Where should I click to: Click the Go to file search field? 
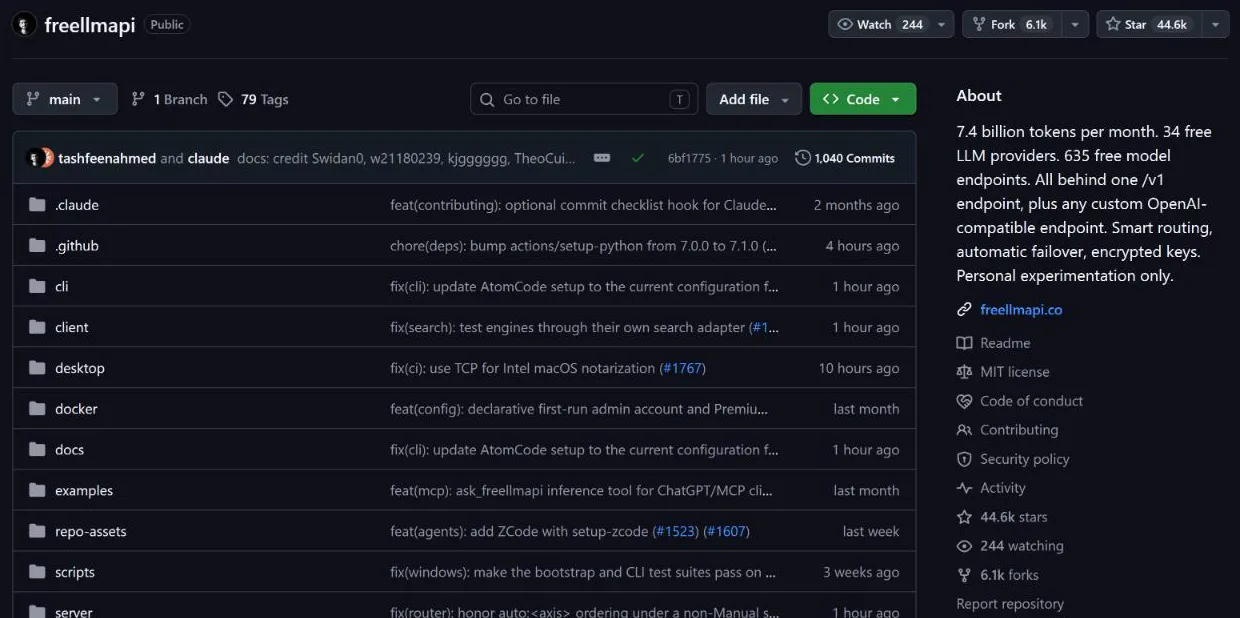(x=584, y=99)
